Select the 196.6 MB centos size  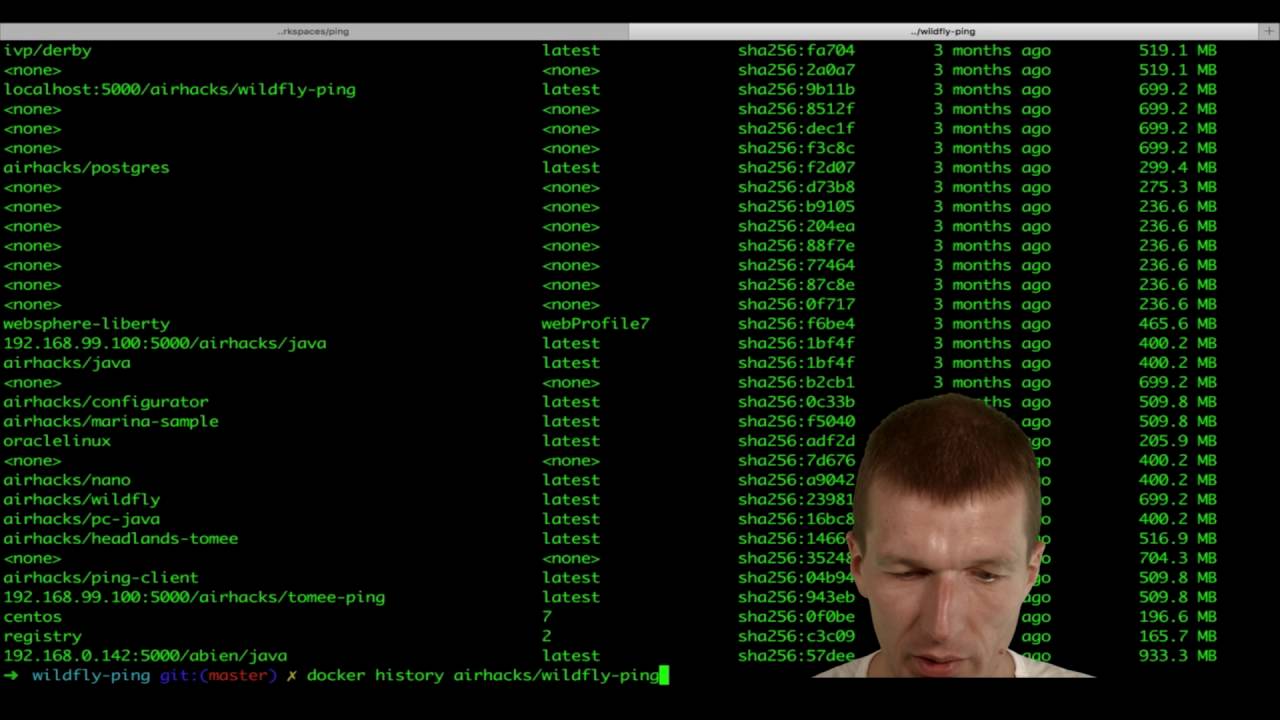pos(1178,616)
